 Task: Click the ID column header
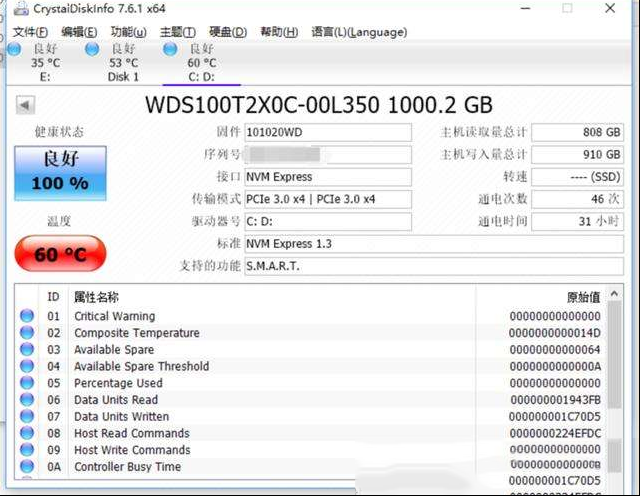pyautogui.click(x=53, y=297)
